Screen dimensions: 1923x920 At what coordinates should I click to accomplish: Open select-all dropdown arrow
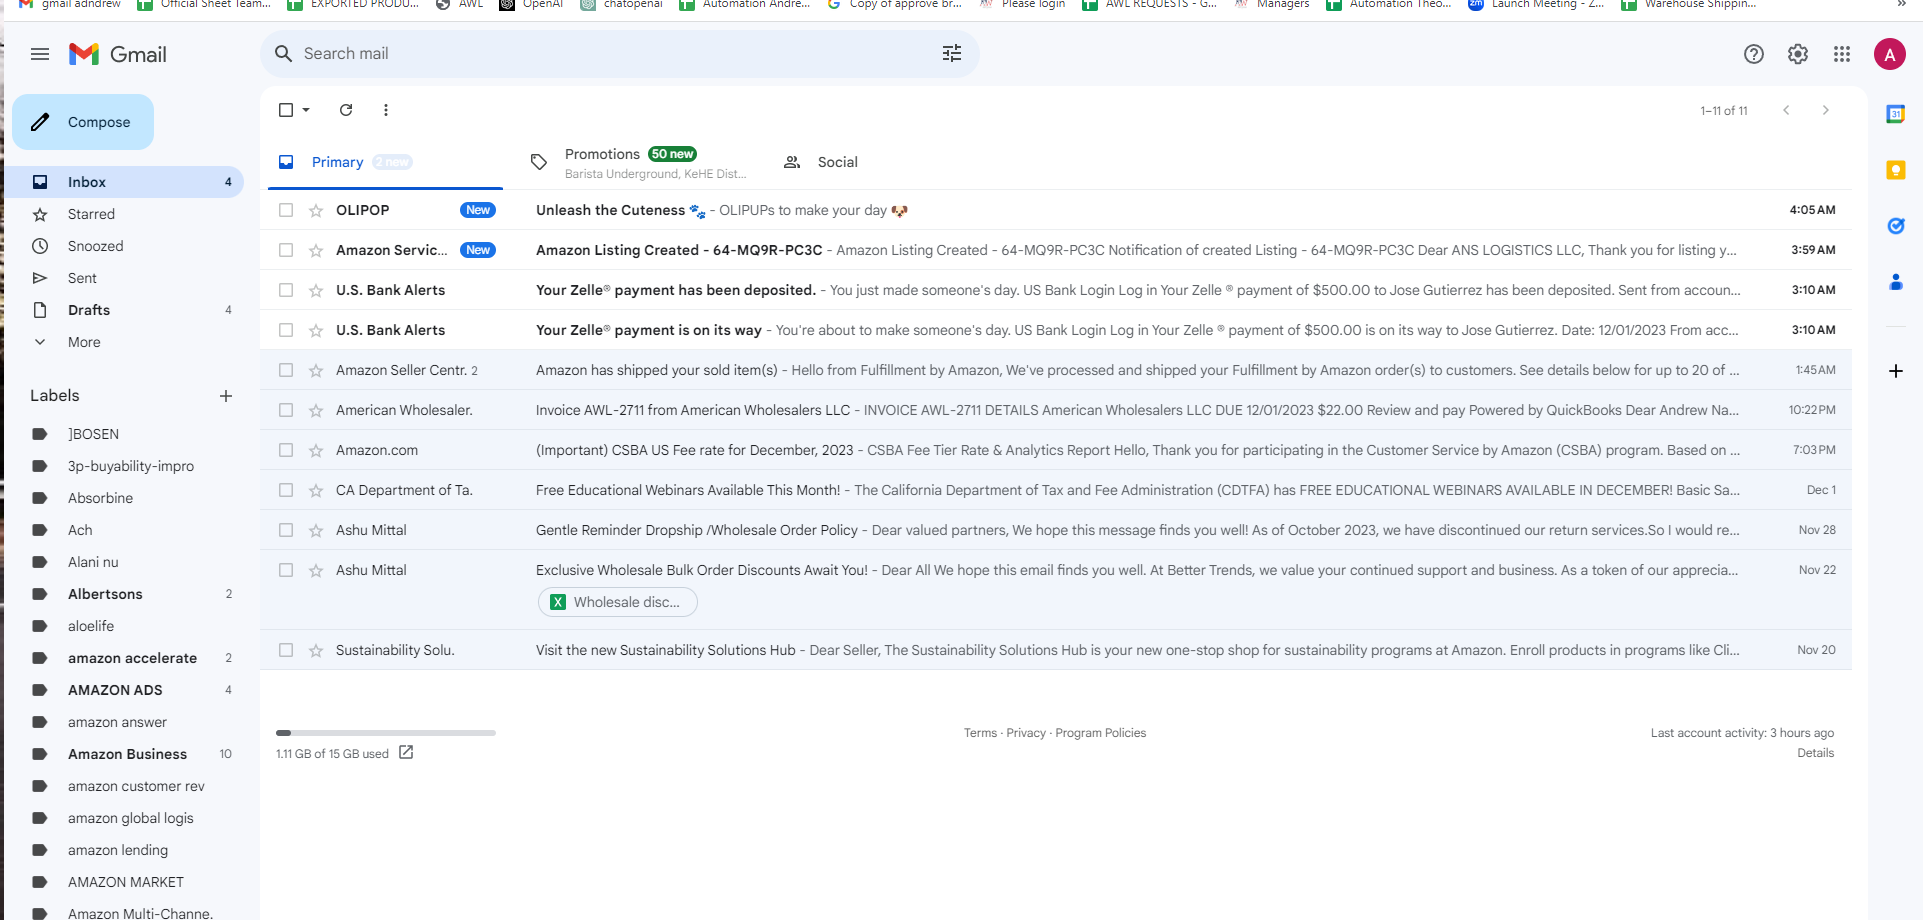point(306,110)
